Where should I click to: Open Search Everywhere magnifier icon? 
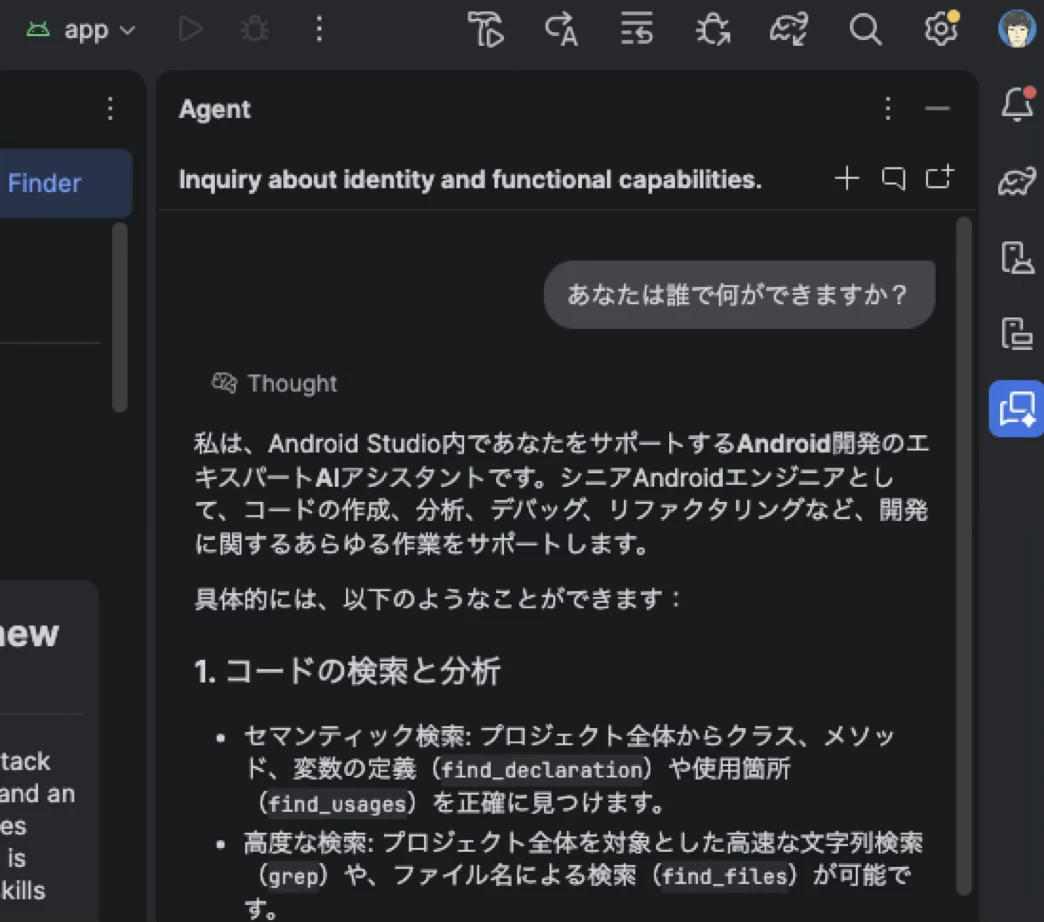click(x=865, y=30)
